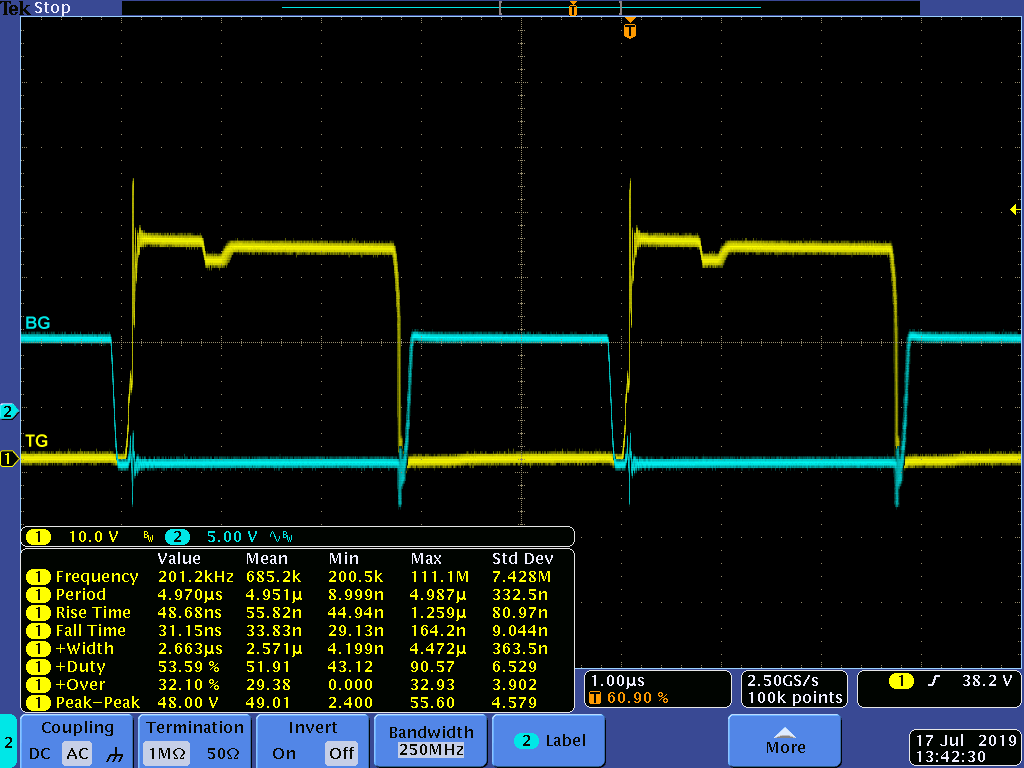Click the 13:42:30 time display
1024x768 pixels.
950,757
